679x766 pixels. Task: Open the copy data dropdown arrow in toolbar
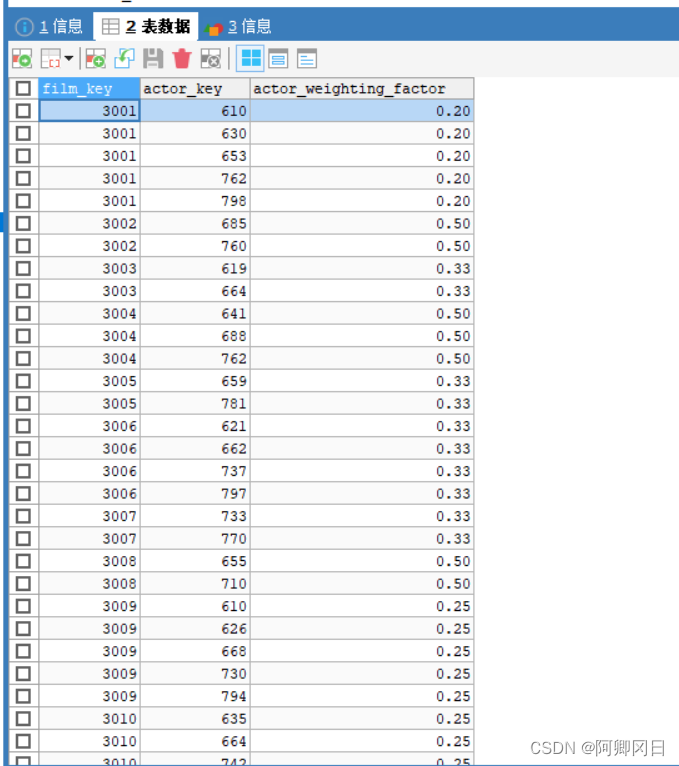point(68,59)
